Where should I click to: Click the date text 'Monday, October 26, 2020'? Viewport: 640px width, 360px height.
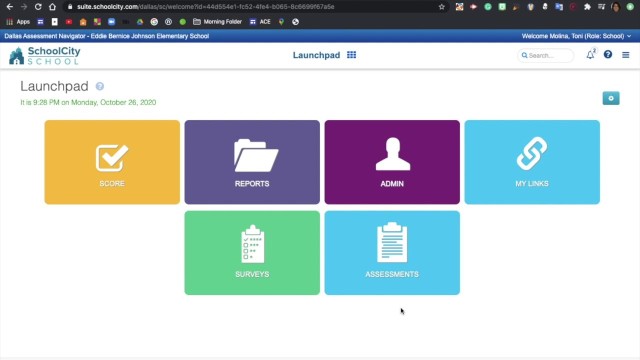tap(113, 102)
